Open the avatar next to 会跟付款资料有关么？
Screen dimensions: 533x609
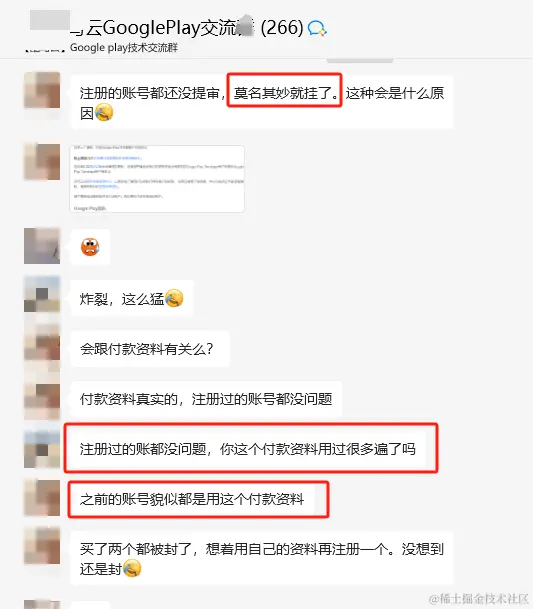[42, 342]
